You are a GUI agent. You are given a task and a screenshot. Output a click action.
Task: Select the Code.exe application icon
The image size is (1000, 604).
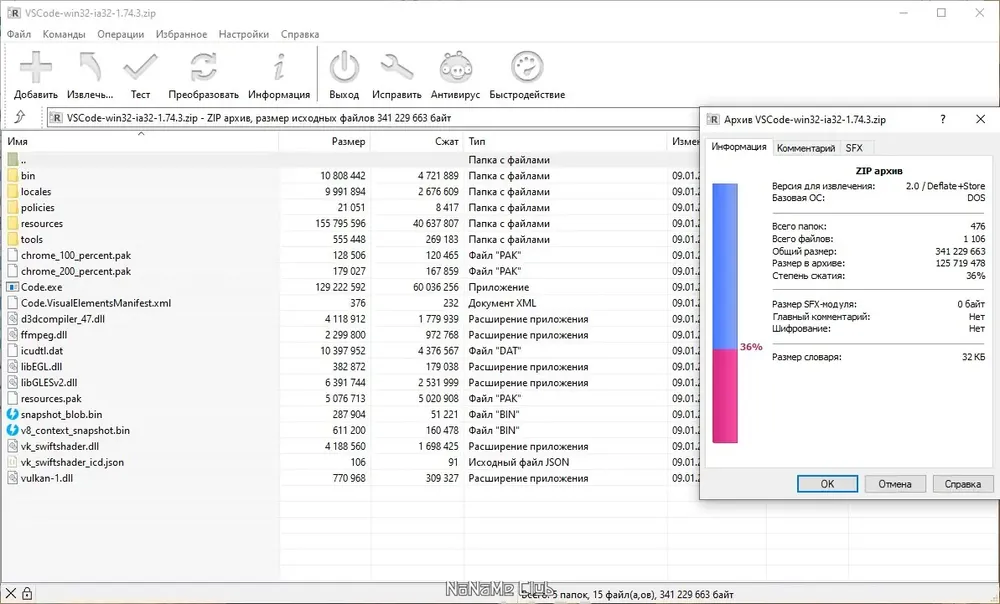[13, 287]
